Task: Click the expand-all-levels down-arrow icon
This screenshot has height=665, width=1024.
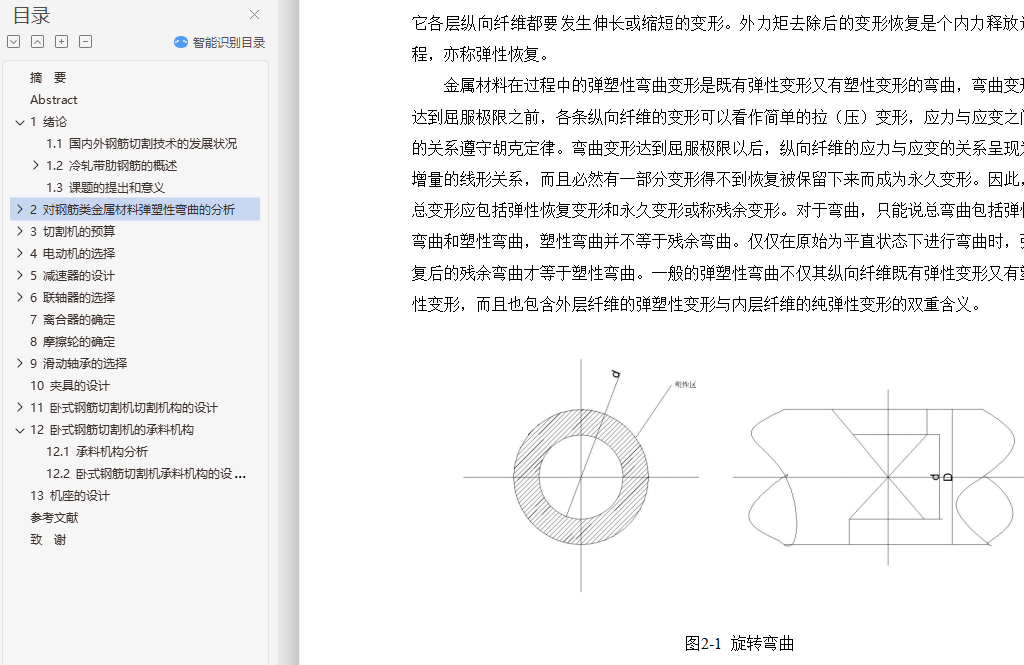Action: pos(14,42)
